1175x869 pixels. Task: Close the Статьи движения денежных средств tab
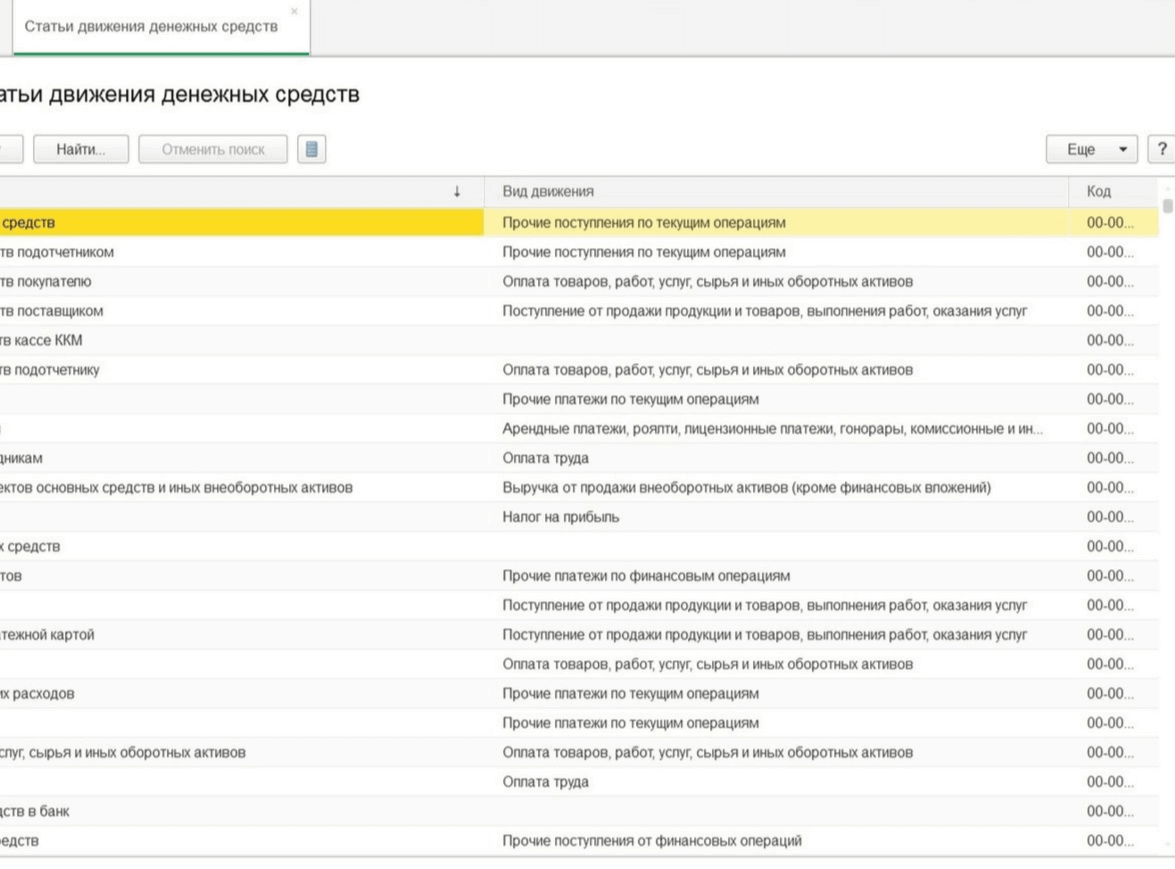pos(294,12)
